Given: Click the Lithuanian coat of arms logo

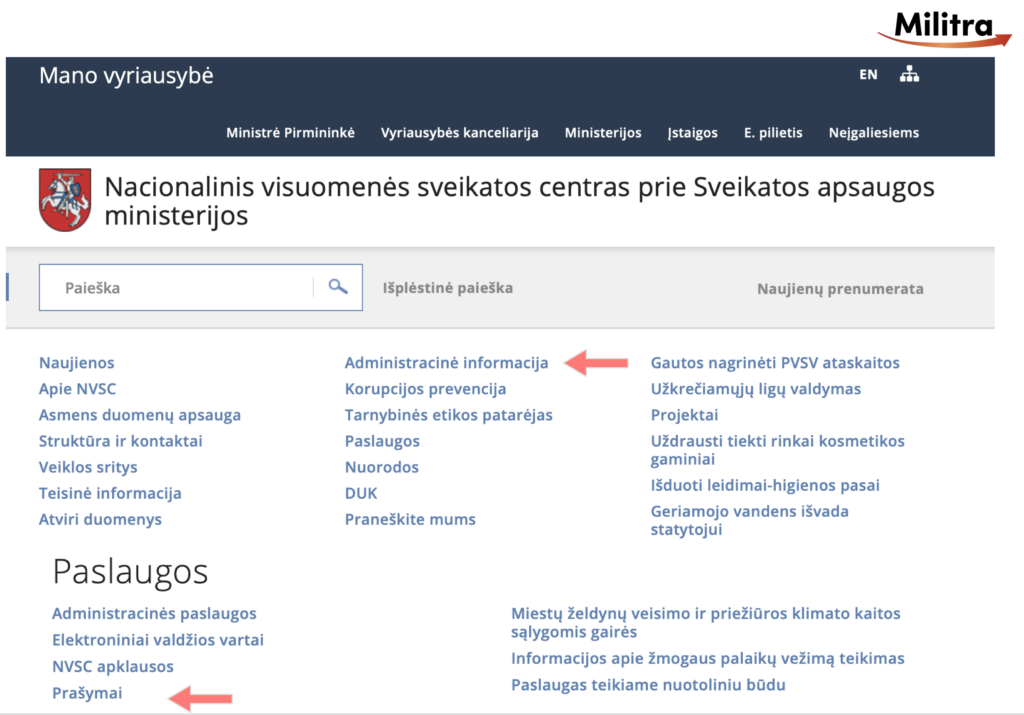Looking at the screenshot, I should pos(65,200).
